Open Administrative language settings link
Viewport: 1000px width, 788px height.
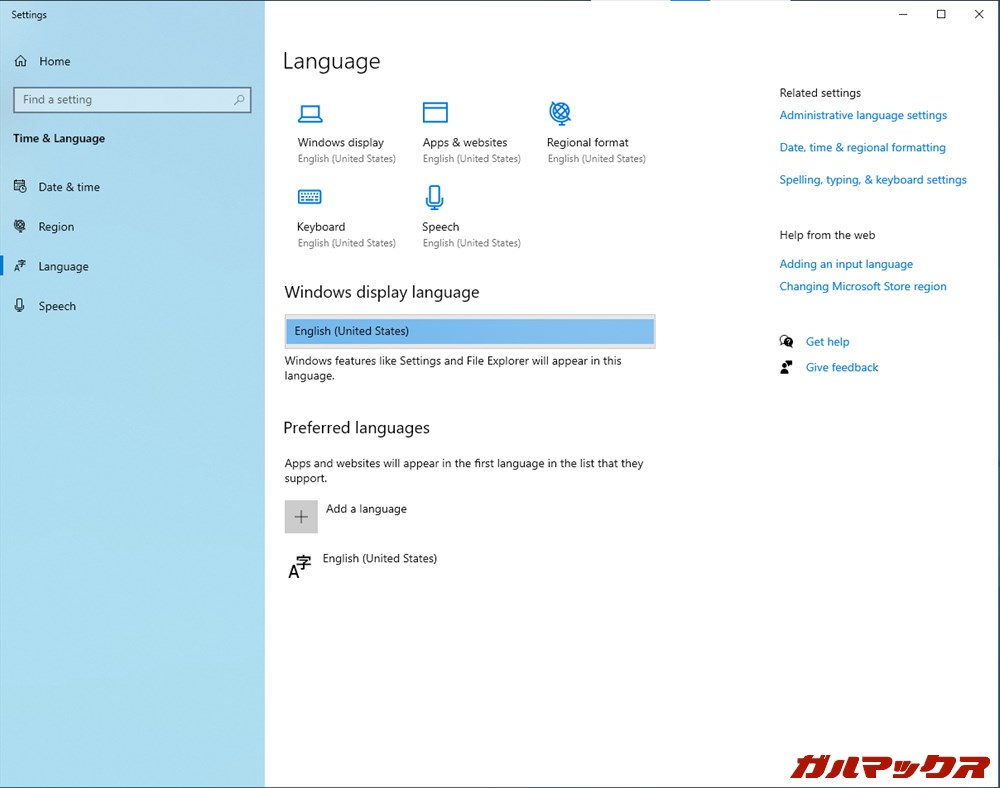click(x=862, y=116)
